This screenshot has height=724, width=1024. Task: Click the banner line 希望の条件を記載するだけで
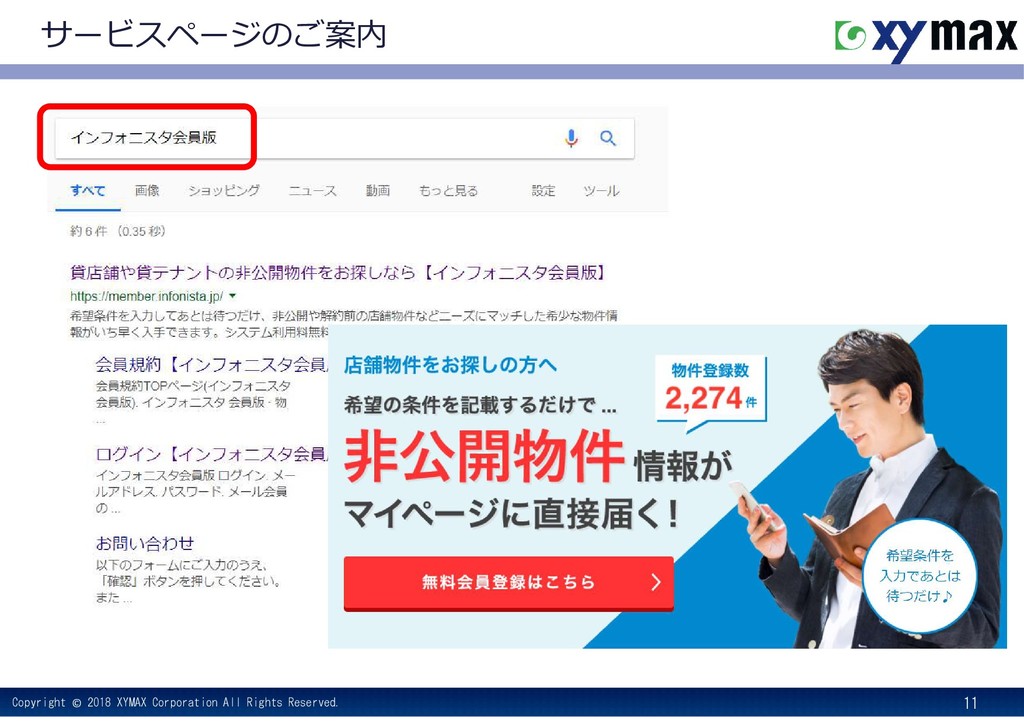coord(480,405)
